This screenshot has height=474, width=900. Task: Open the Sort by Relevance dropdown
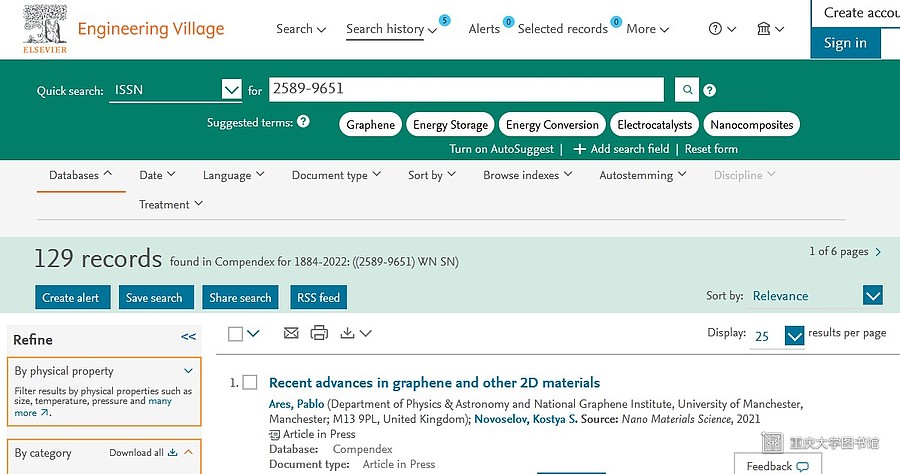point(872,296)
